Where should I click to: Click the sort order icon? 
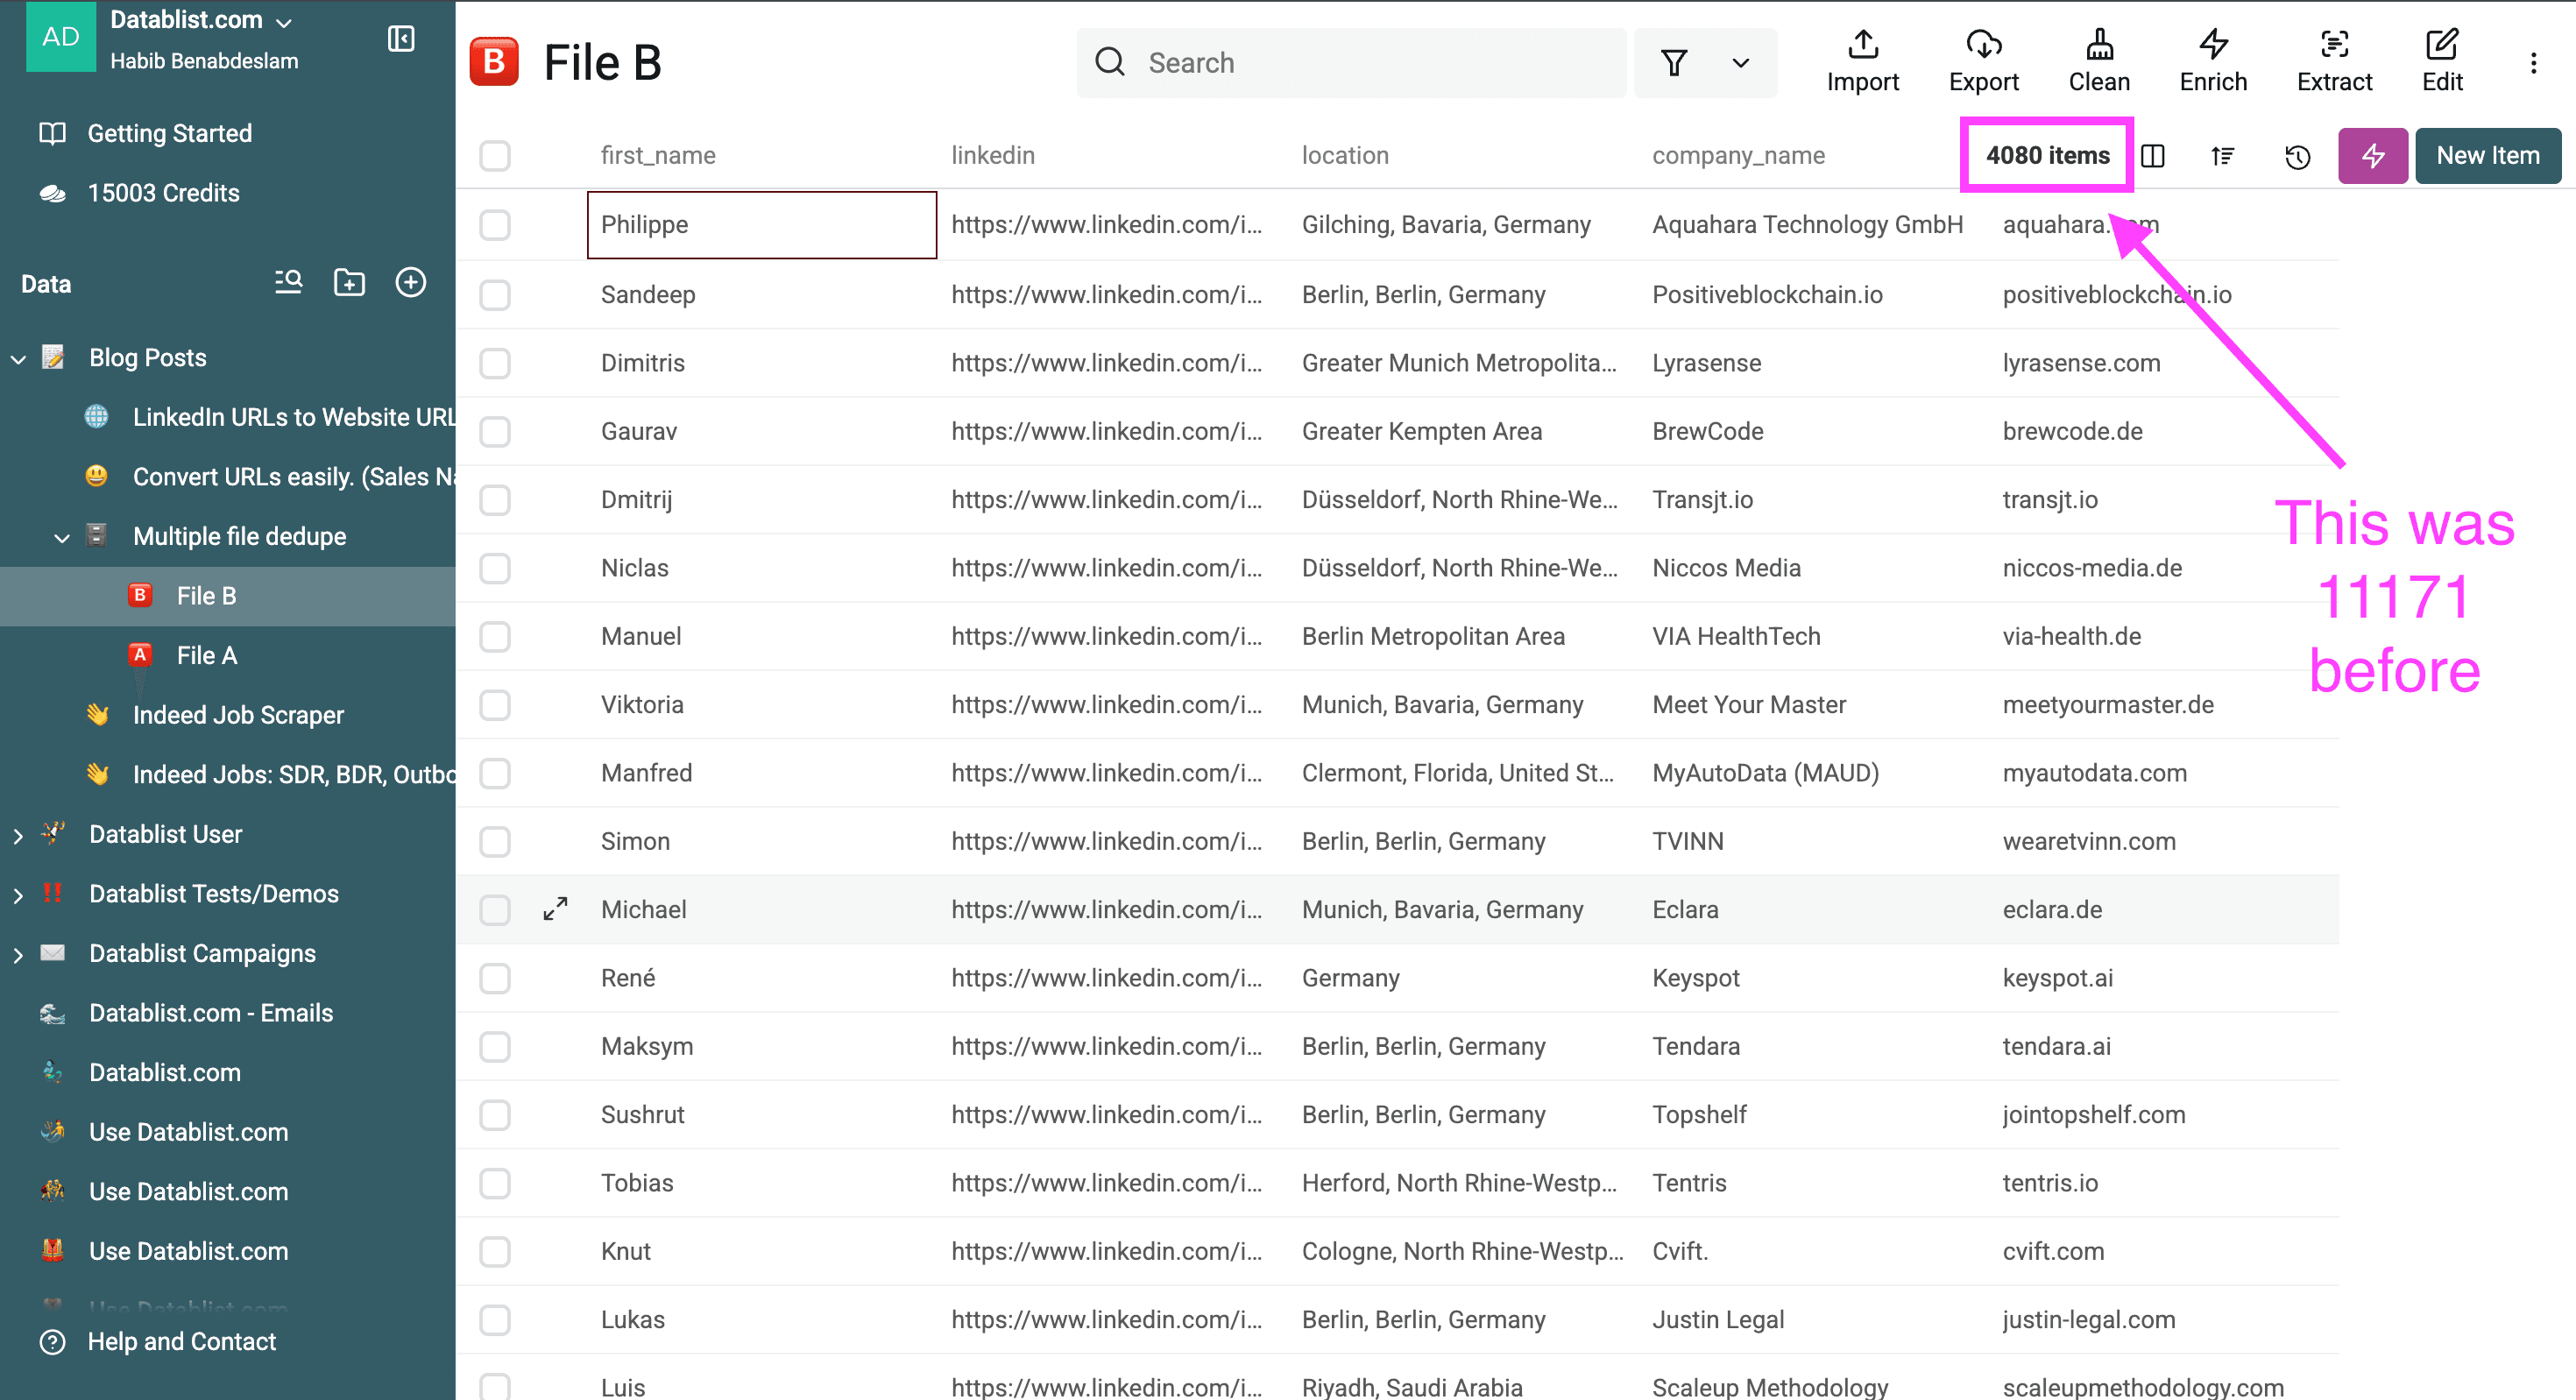2222,156
